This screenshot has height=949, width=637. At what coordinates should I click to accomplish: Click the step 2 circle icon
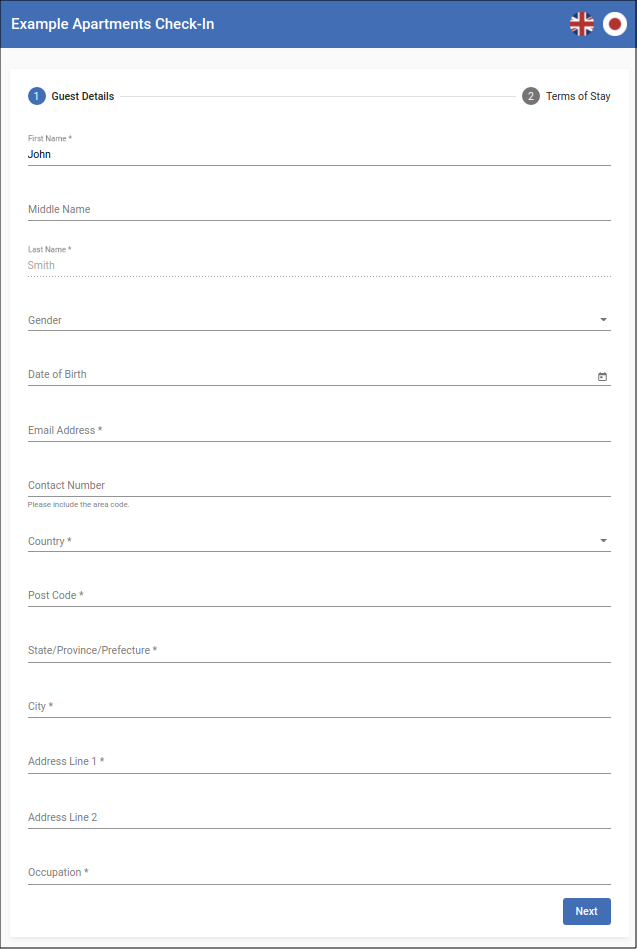(531, 96)
